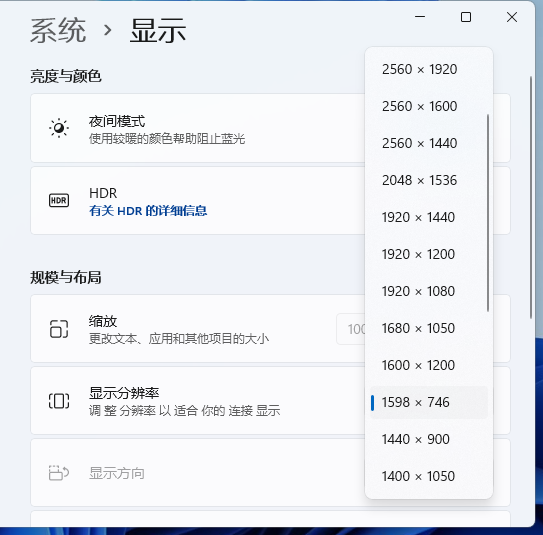Open the HDR settings row

coord(270,200)
